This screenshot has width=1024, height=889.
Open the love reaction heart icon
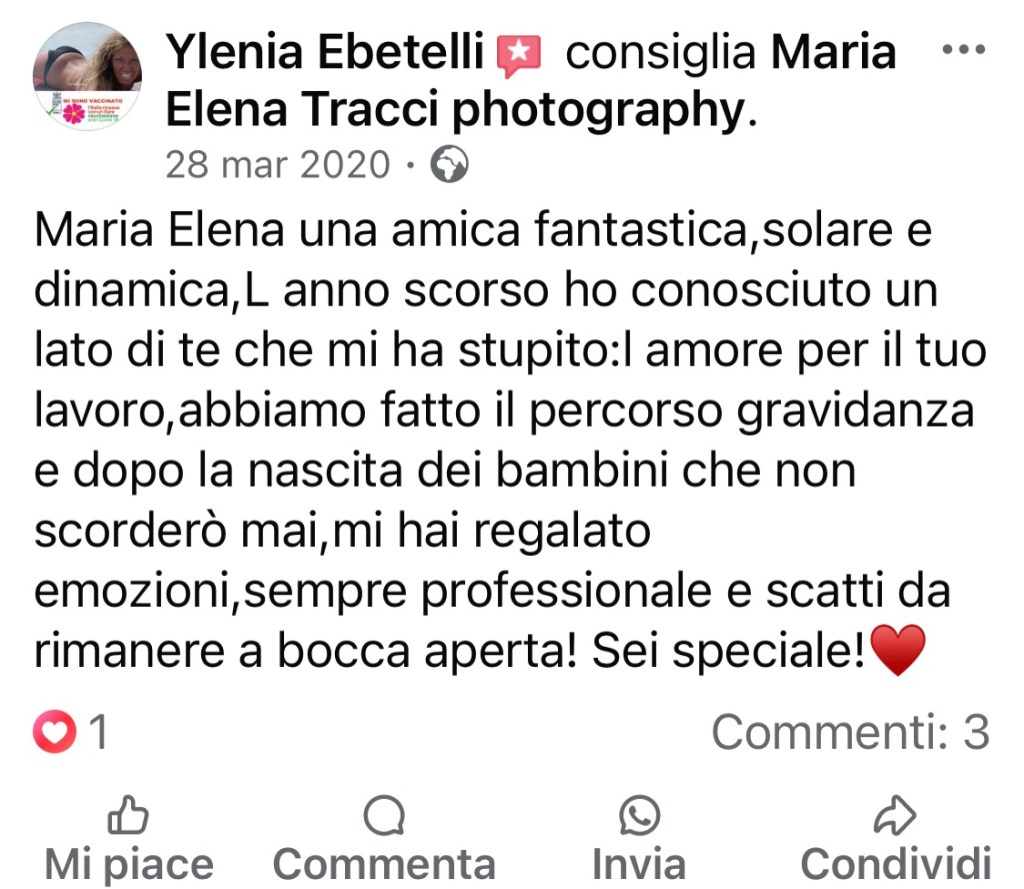[55, 732]
